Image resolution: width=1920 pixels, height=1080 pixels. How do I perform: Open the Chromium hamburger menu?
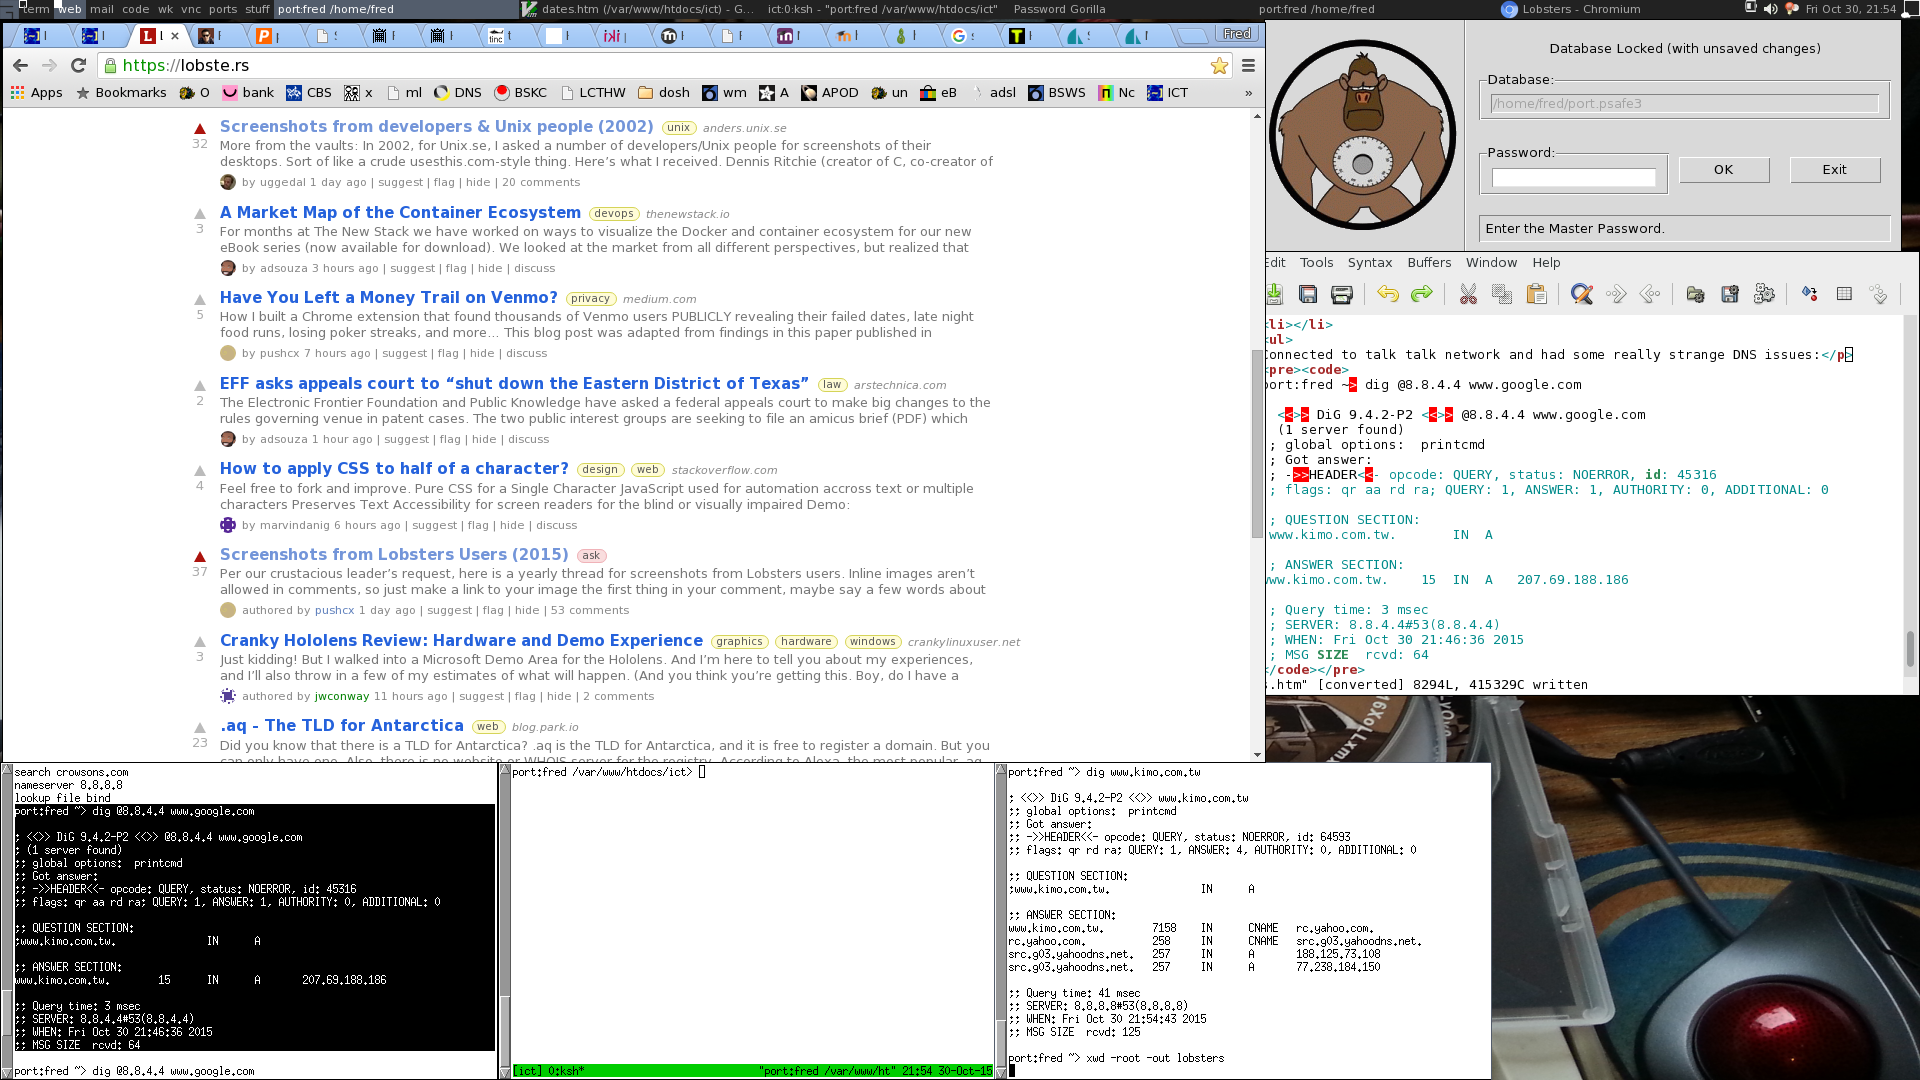1248,65
